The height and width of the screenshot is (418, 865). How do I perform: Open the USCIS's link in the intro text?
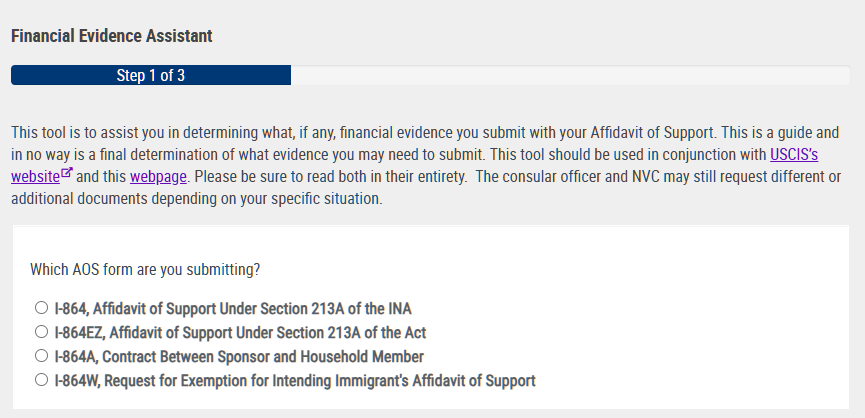pos(794,154)
